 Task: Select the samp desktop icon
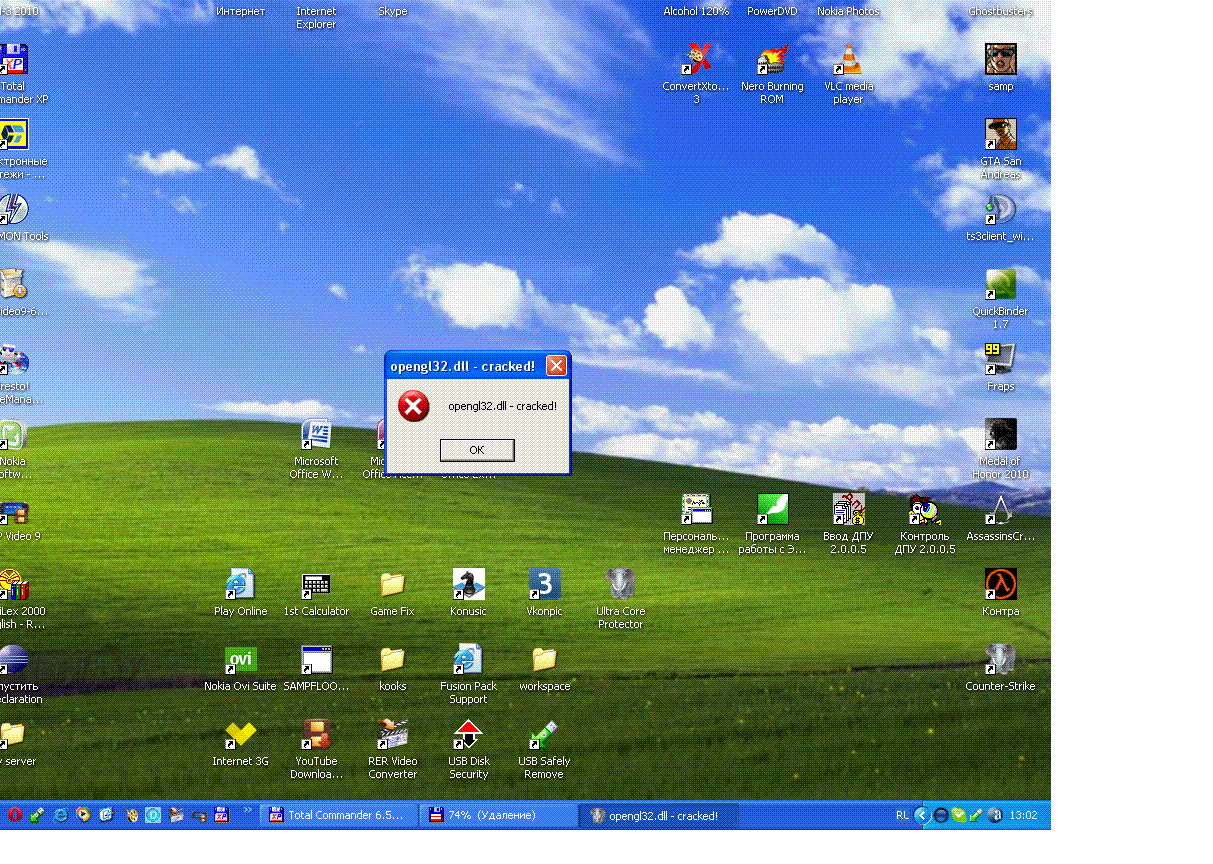pyautogui.click(x=1000, y=68)
